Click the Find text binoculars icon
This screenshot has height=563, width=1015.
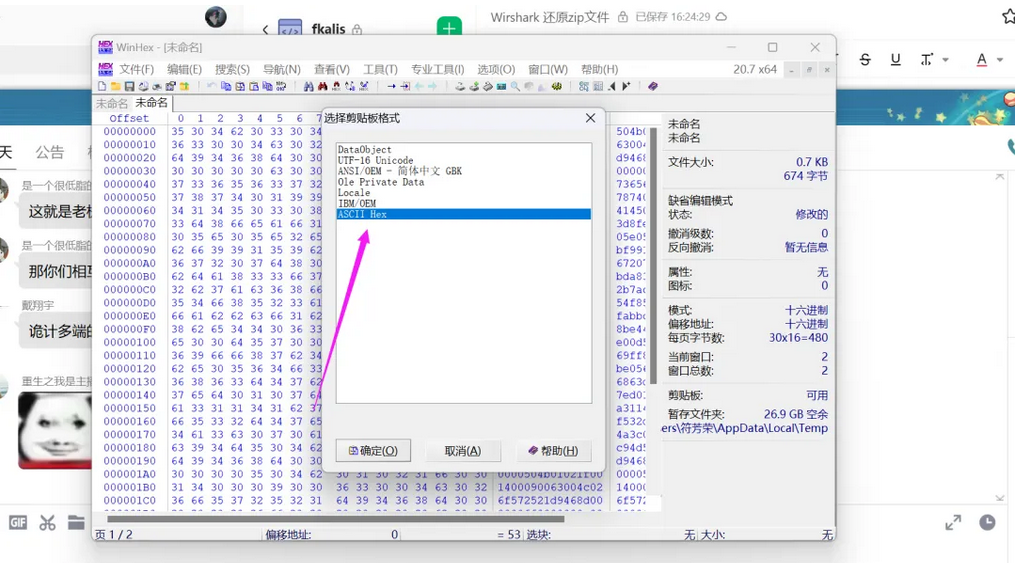pyautogui.click(x=309, y=86)
